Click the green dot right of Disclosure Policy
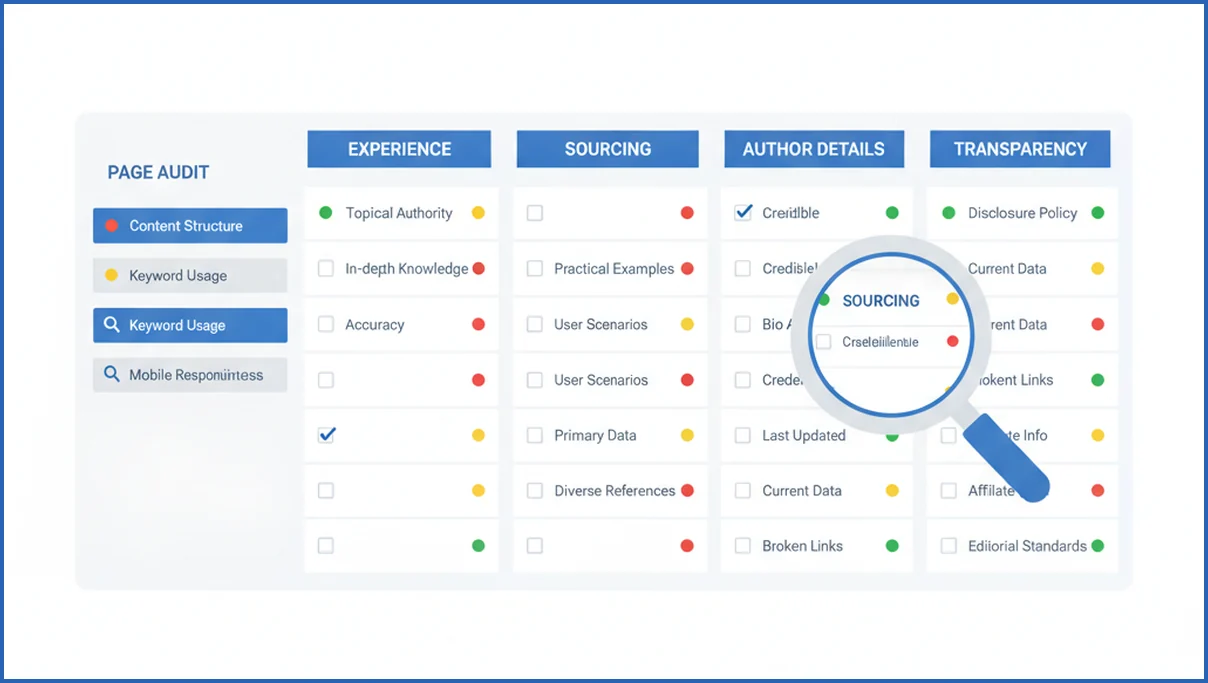 [1098, 213]
